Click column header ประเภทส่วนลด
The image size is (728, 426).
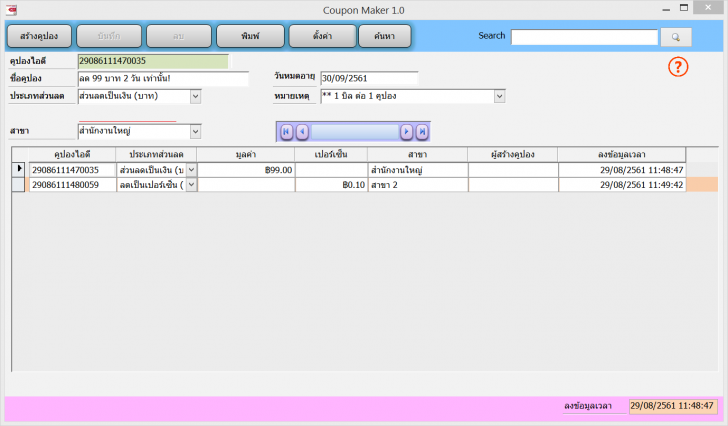pos(156,155)
